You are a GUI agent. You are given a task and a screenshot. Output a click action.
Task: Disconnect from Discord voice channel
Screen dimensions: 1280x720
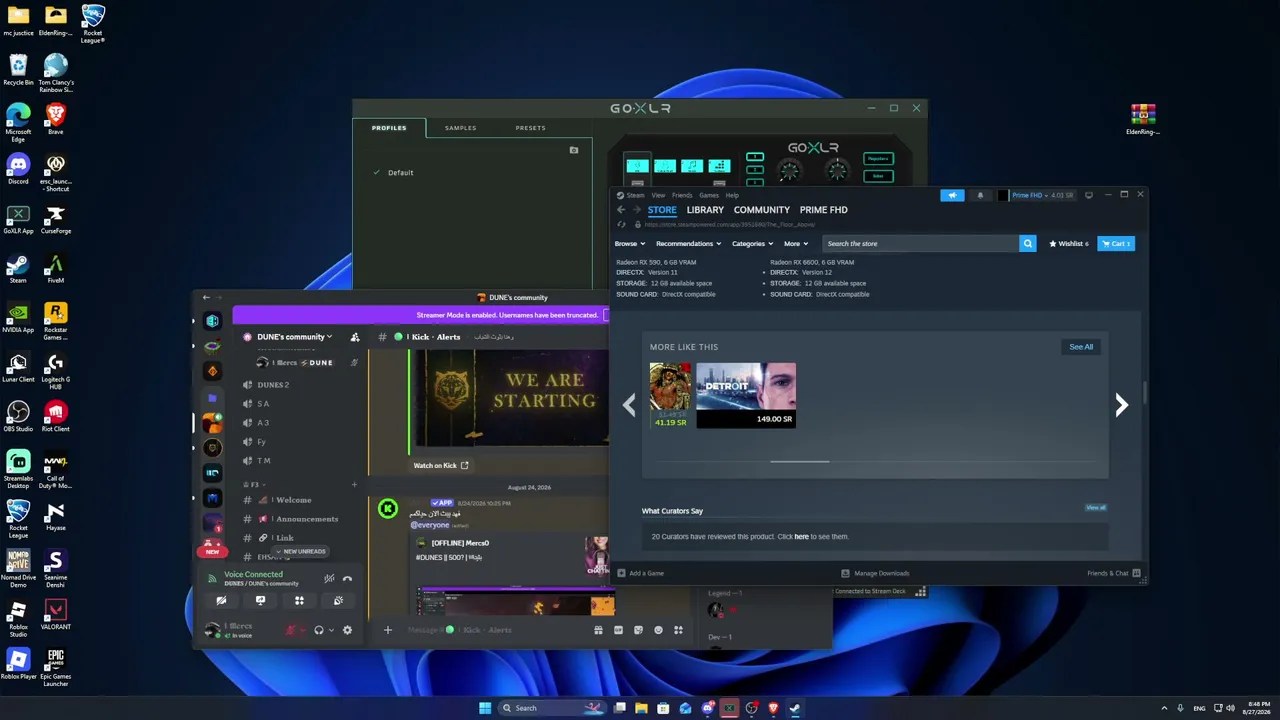pyautogui.click(x=347, y=578)
